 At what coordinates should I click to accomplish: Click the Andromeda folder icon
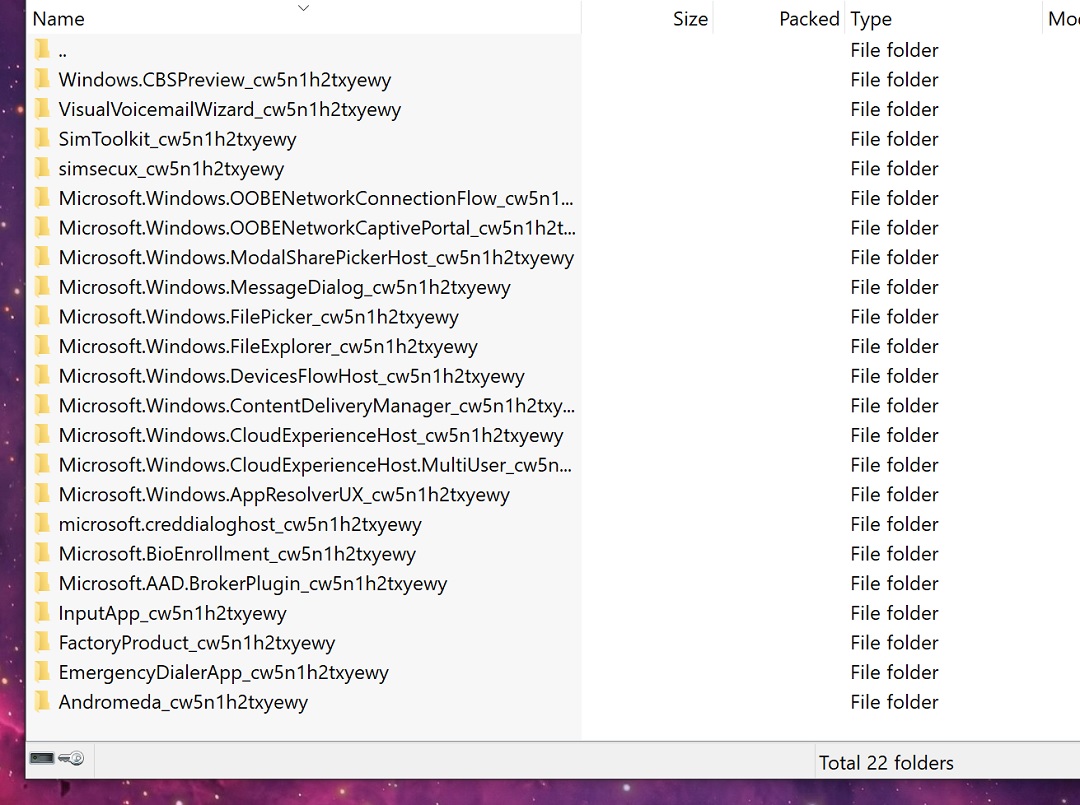(x=42, y=701)
